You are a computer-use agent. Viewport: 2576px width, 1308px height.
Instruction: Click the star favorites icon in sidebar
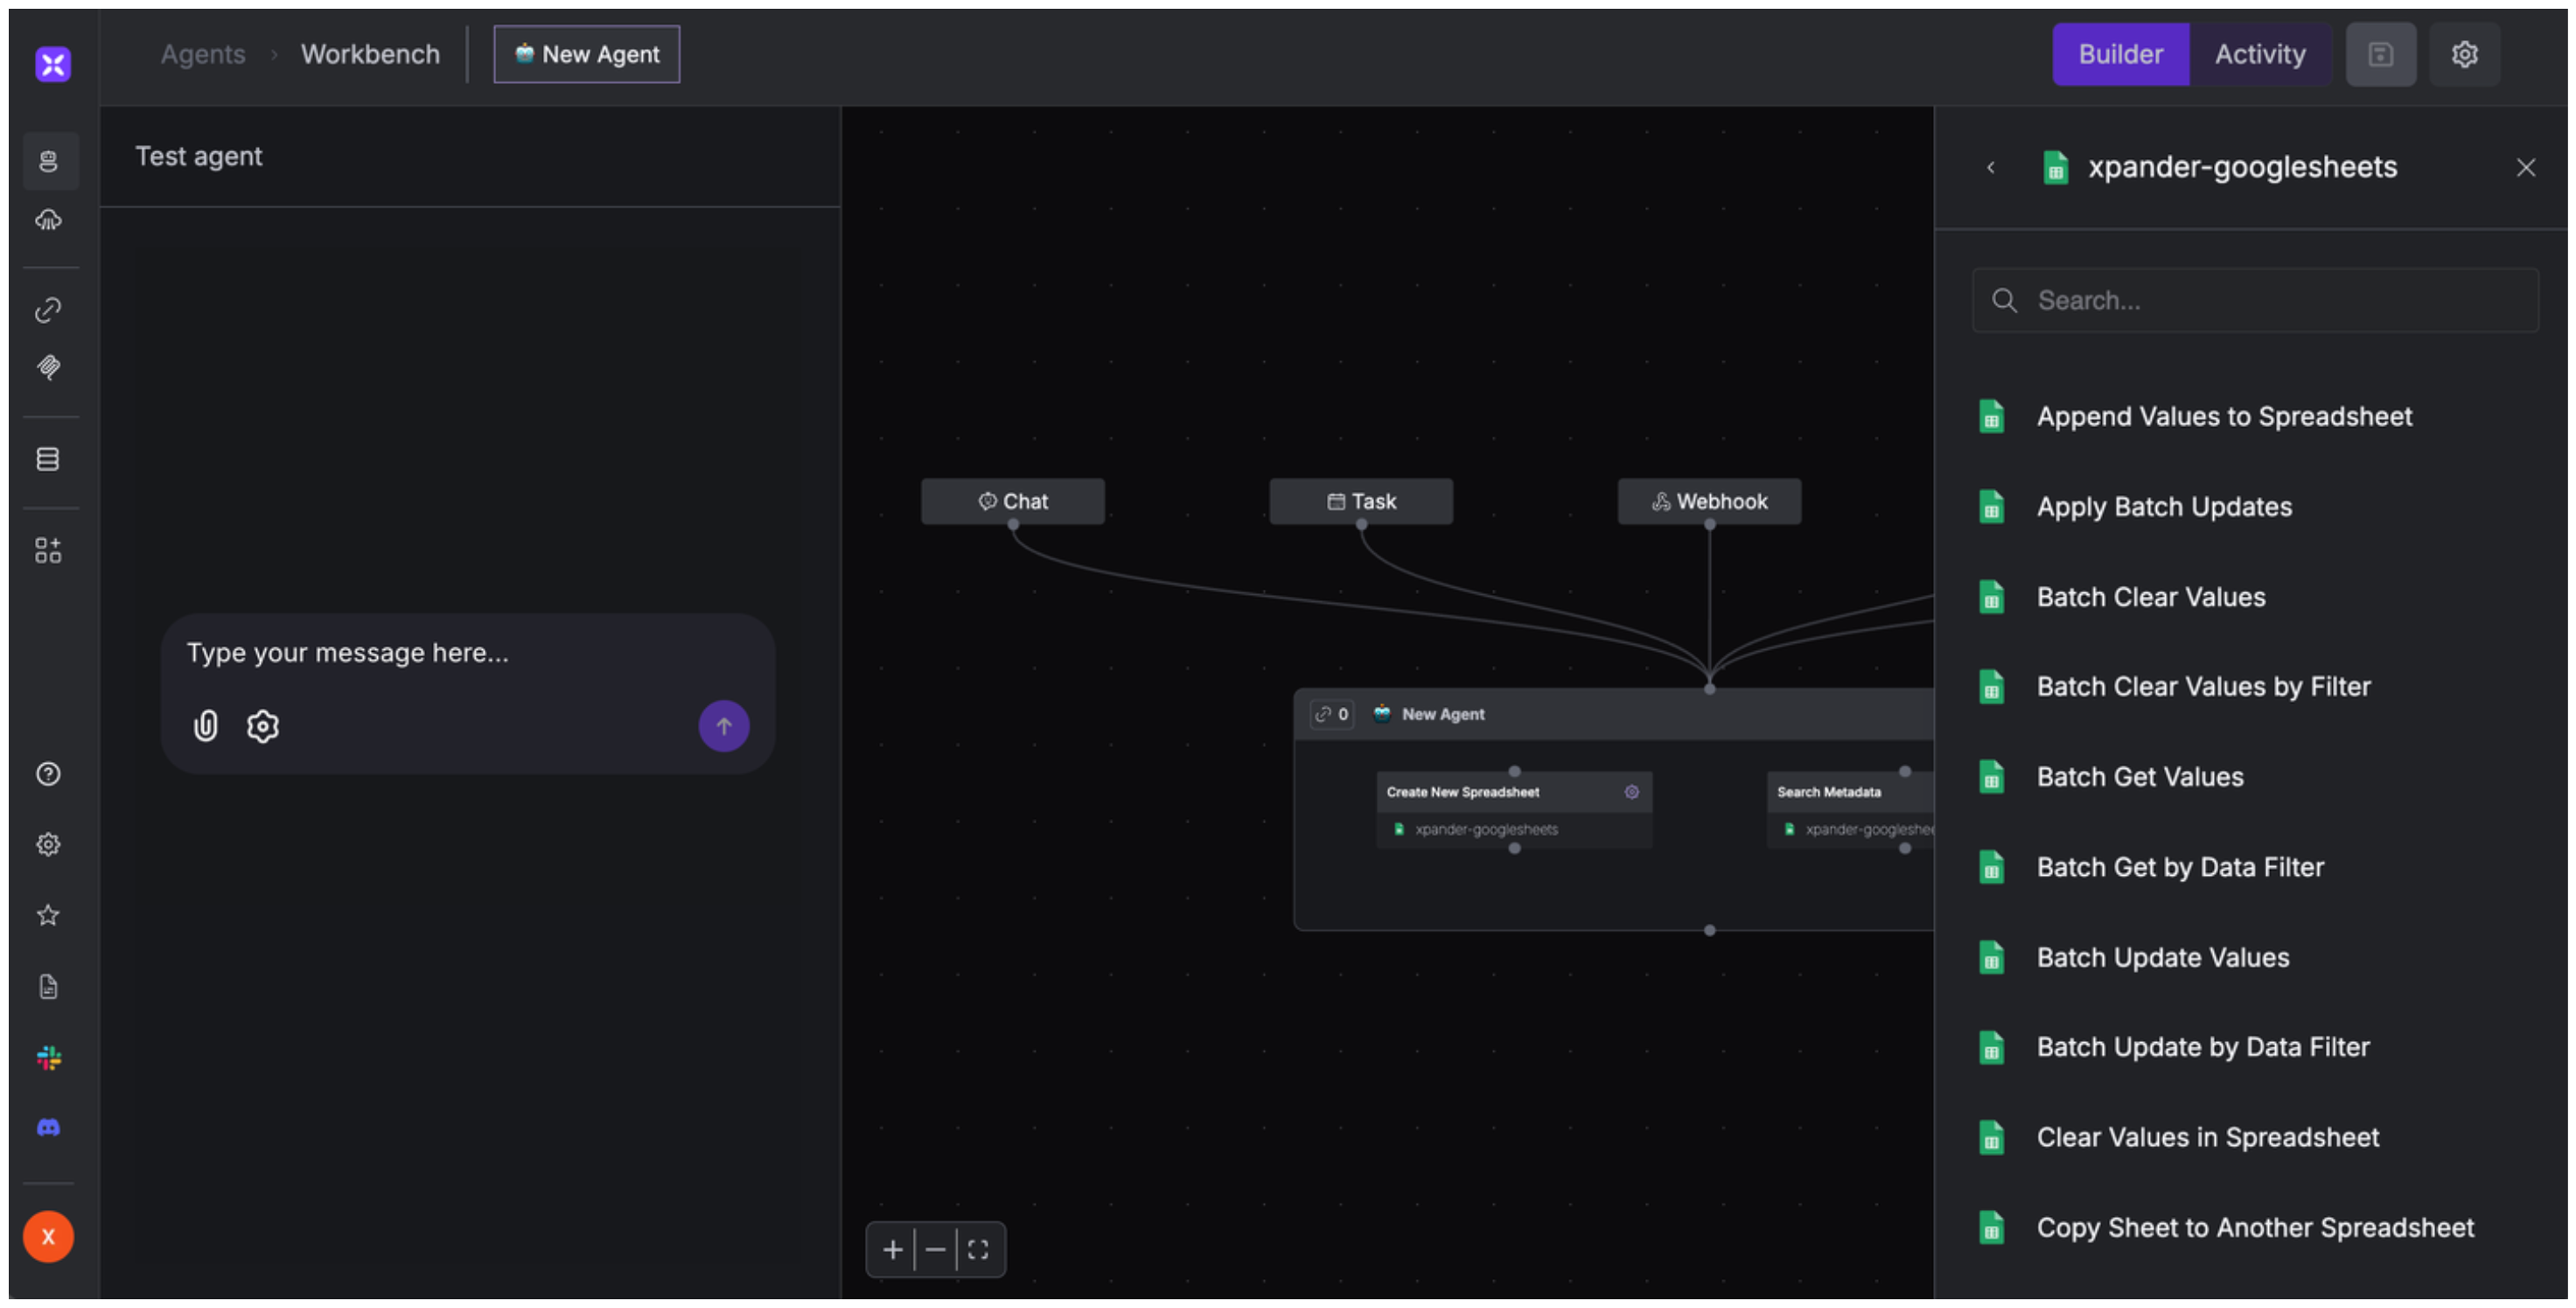point(48,915)
